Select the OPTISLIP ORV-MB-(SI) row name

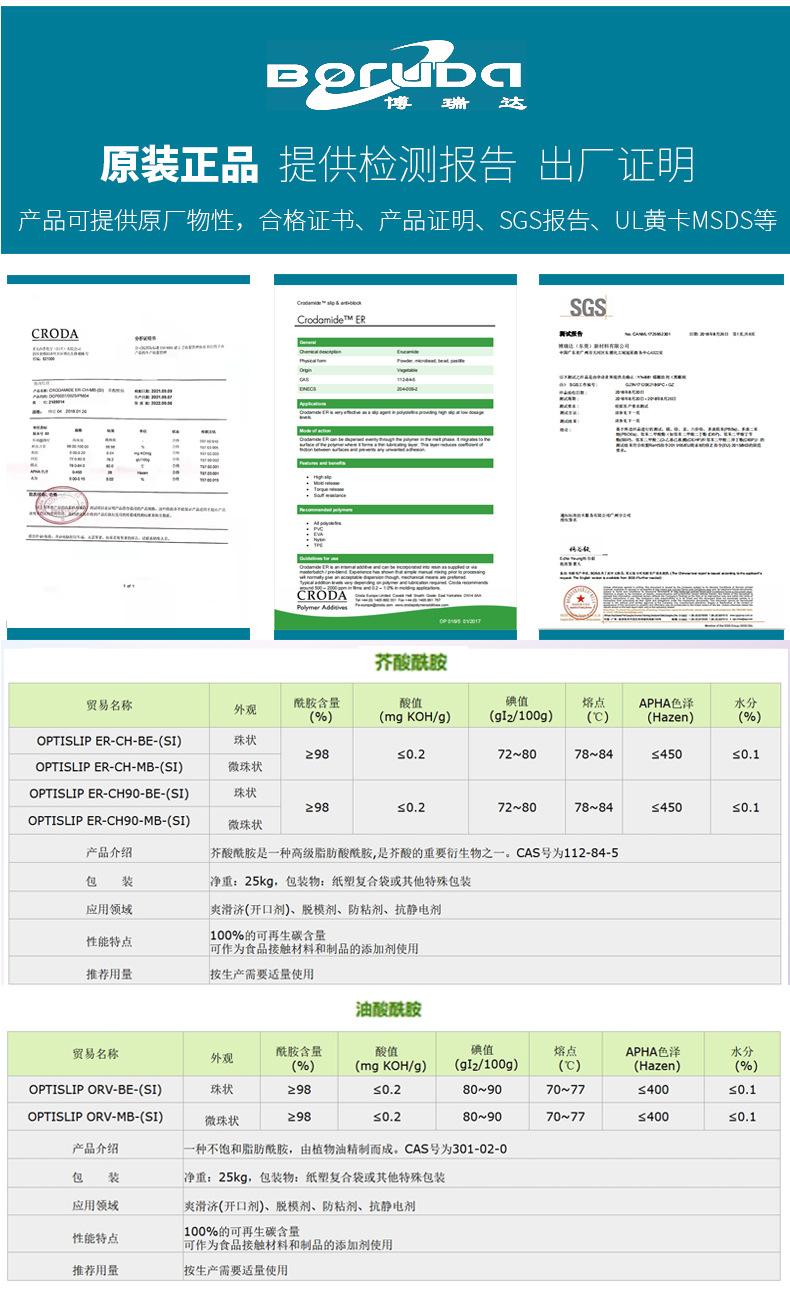[95, 1116]
